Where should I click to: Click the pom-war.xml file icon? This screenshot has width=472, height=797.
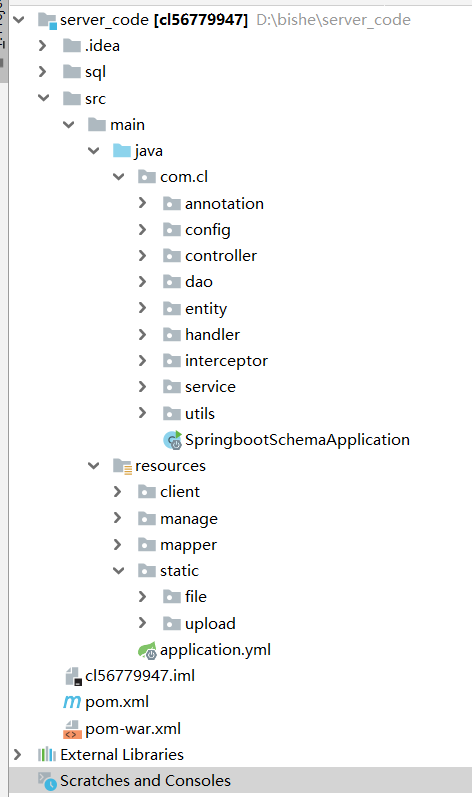click(x=72, y=729)
